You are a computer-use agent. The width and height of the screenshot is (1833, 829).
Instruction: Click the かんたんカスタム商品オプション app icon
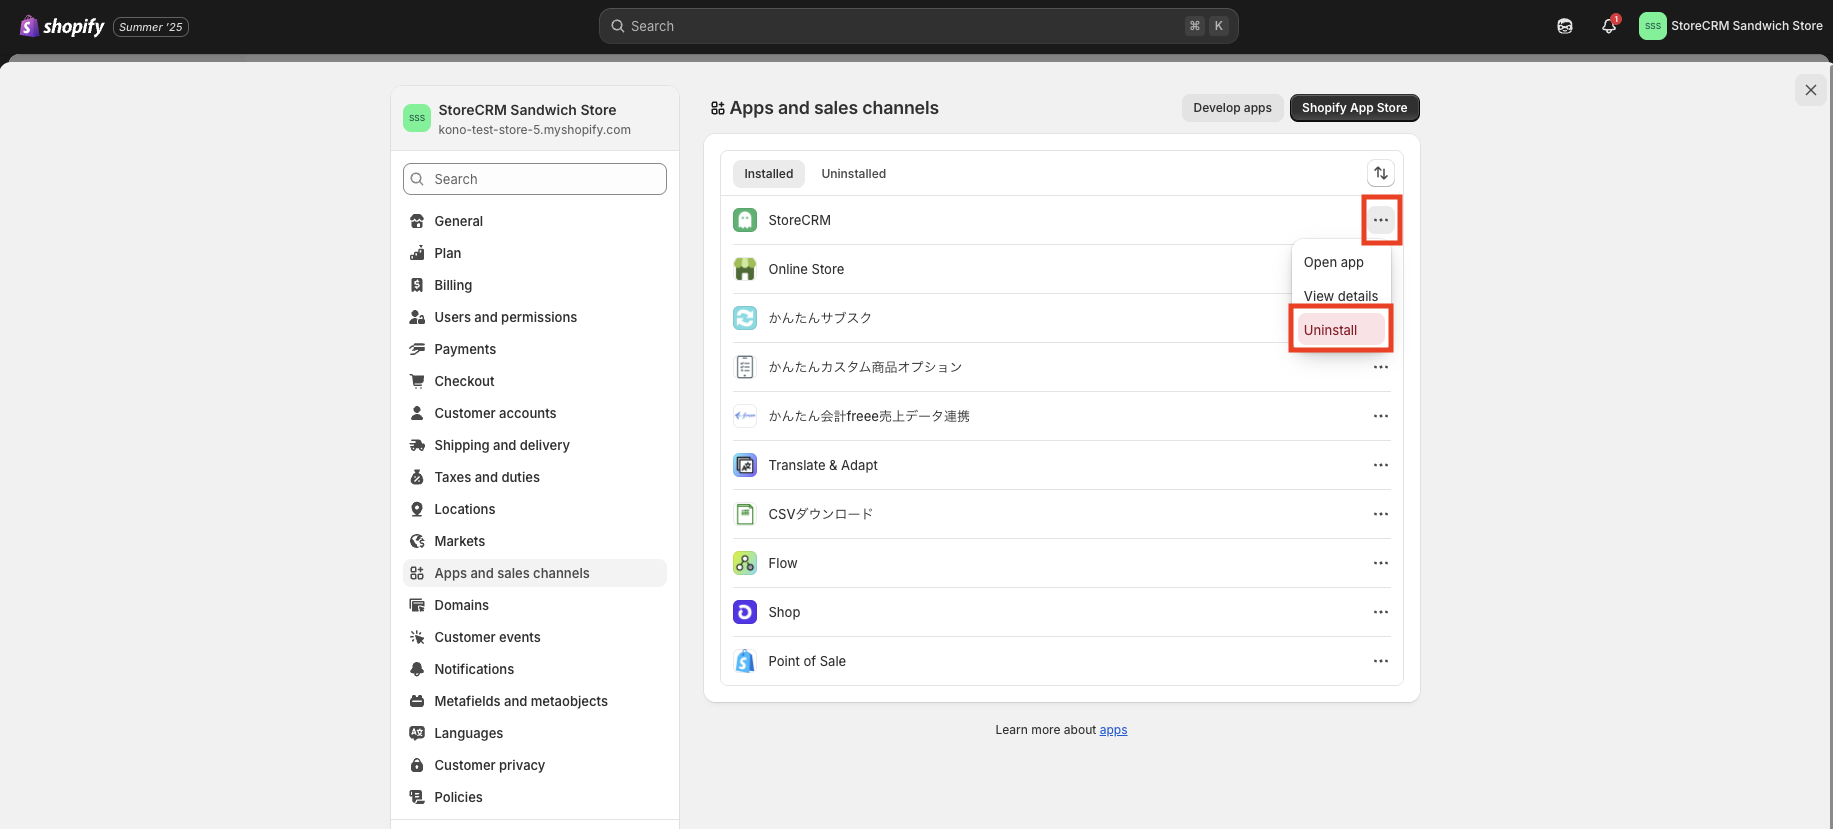click(745, 367)
